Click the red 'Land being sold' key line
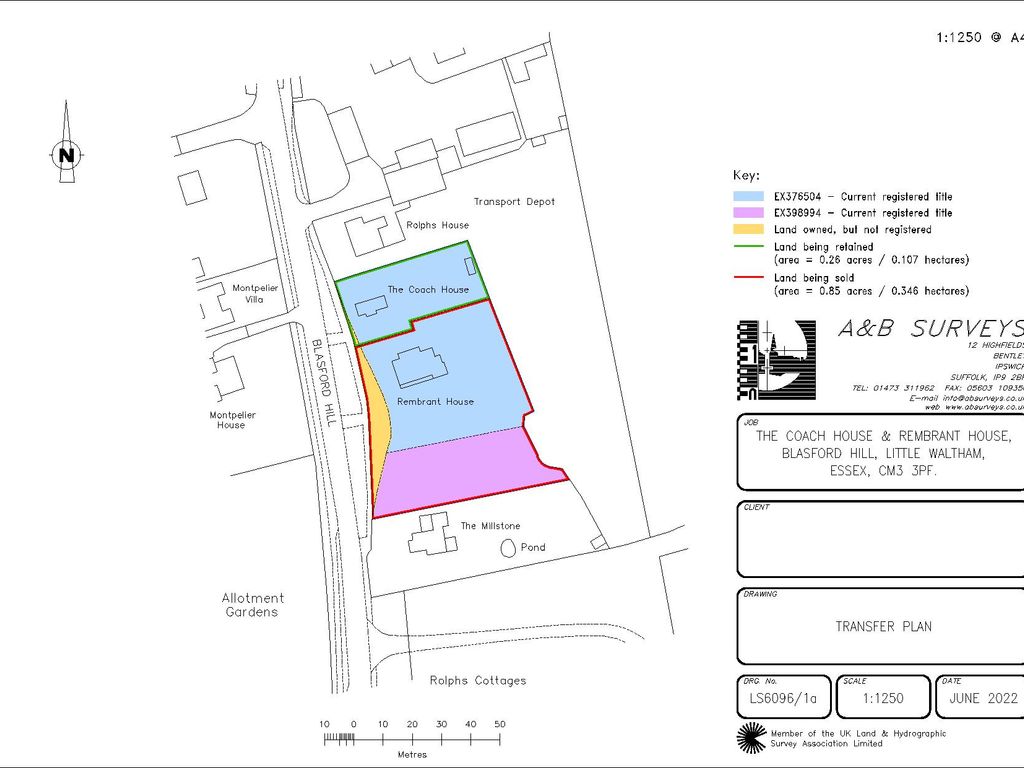The width and height of the screenshot is (1024, 768). [751, 277]
